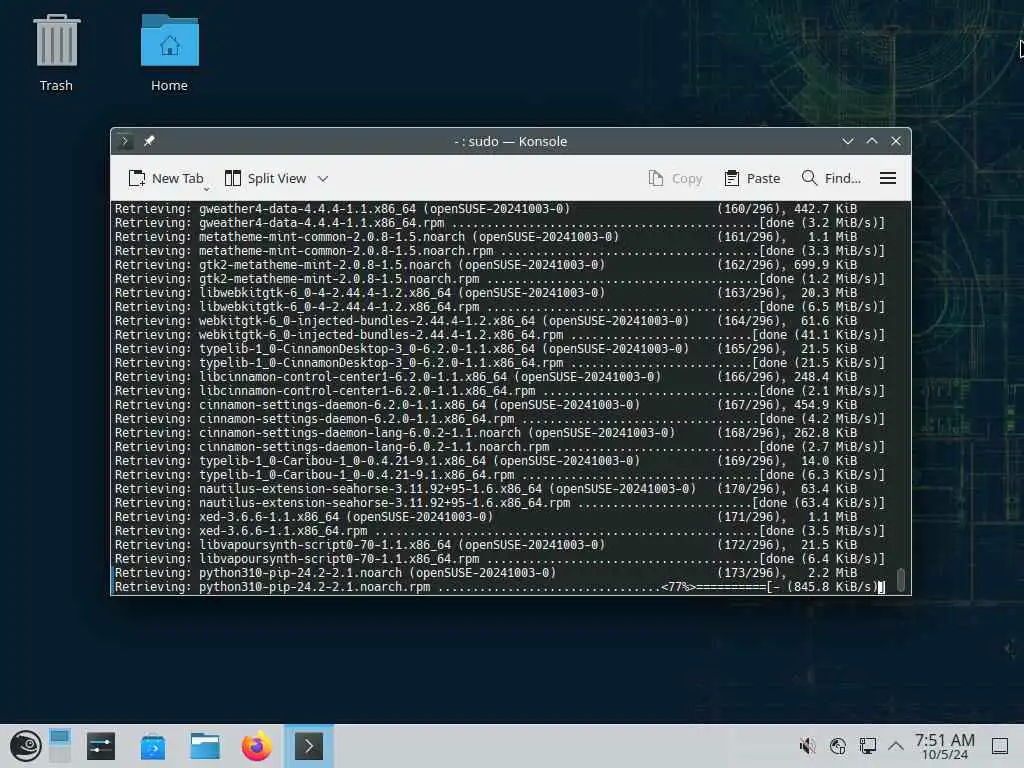Click the virtual desktop pager in taskbar

pos(59,746)
